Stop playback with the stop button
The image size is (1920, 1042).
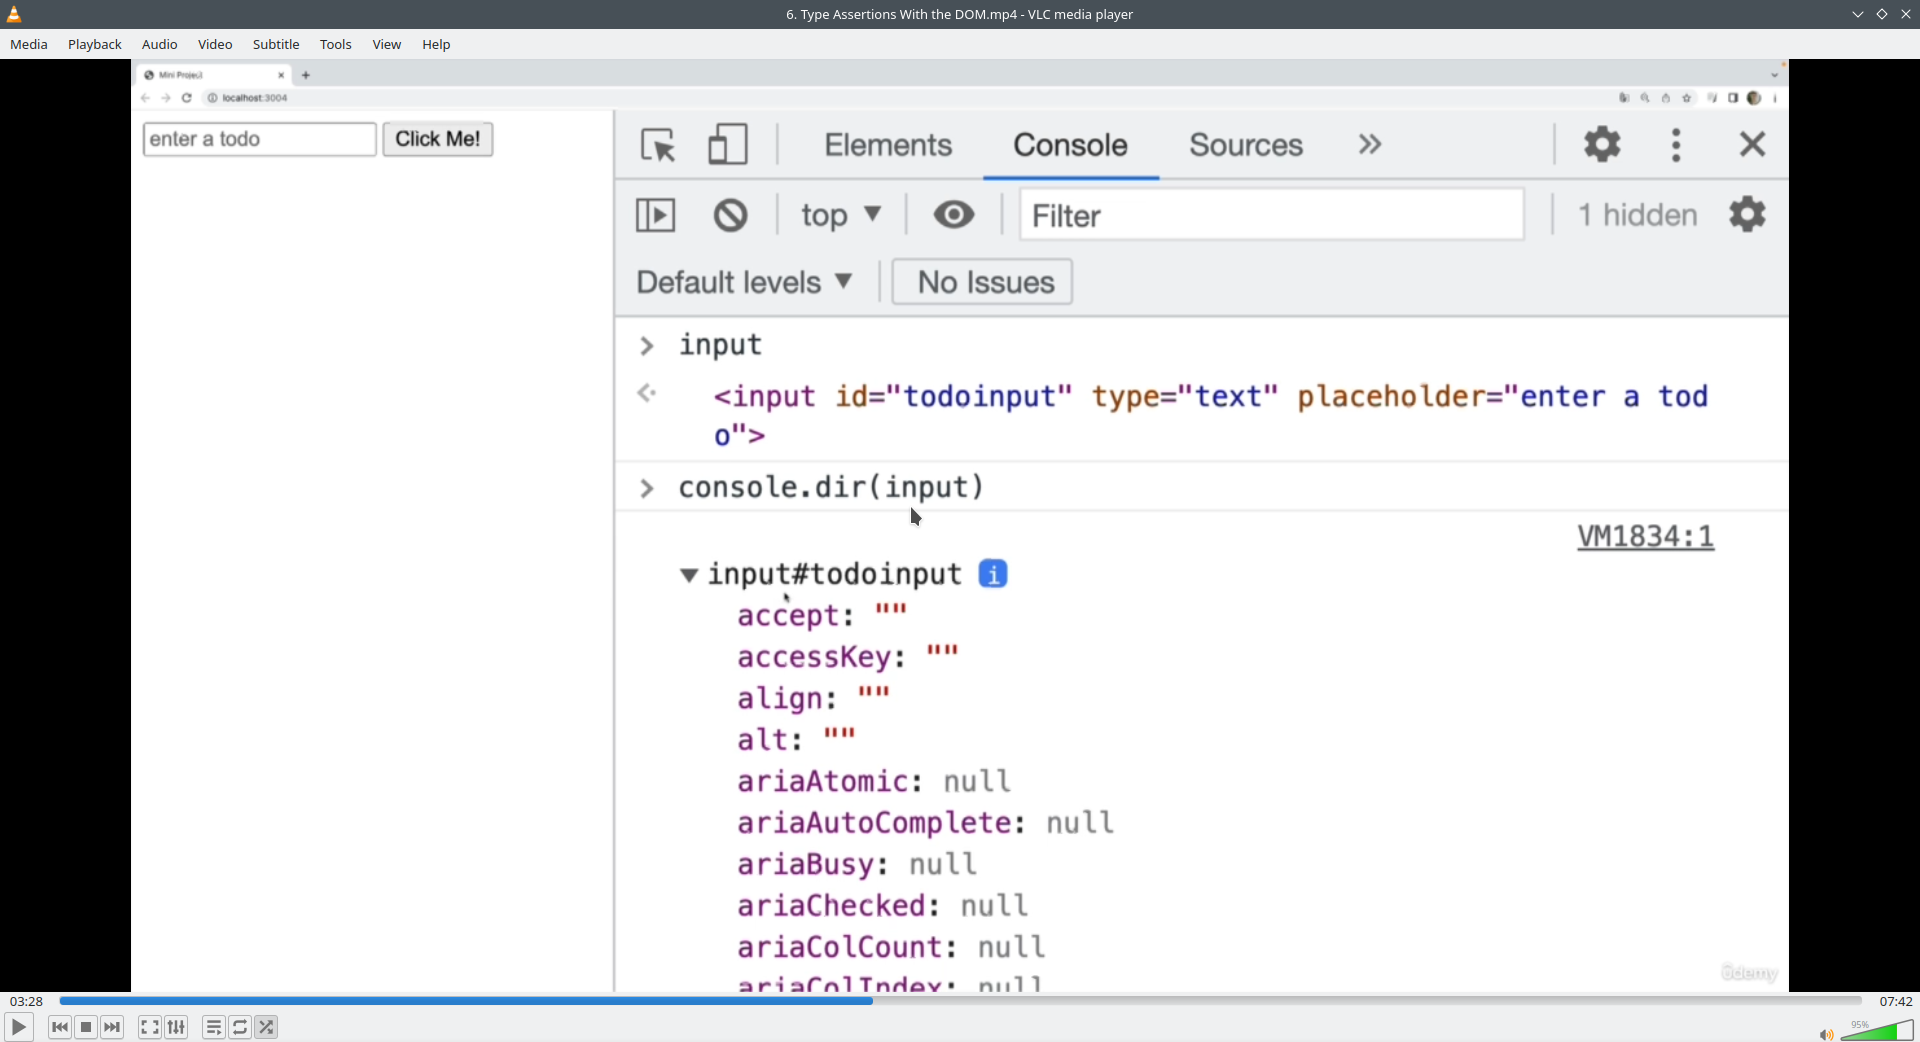pyautogui.click(x=86, y=1027)
